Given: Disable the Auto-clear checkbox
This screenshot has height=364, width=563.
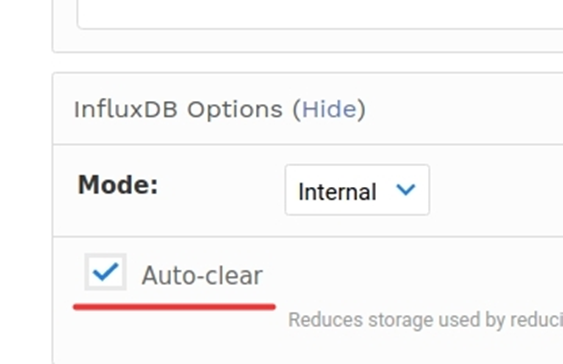Looking at the screenshot, I should tap(106, 272).
